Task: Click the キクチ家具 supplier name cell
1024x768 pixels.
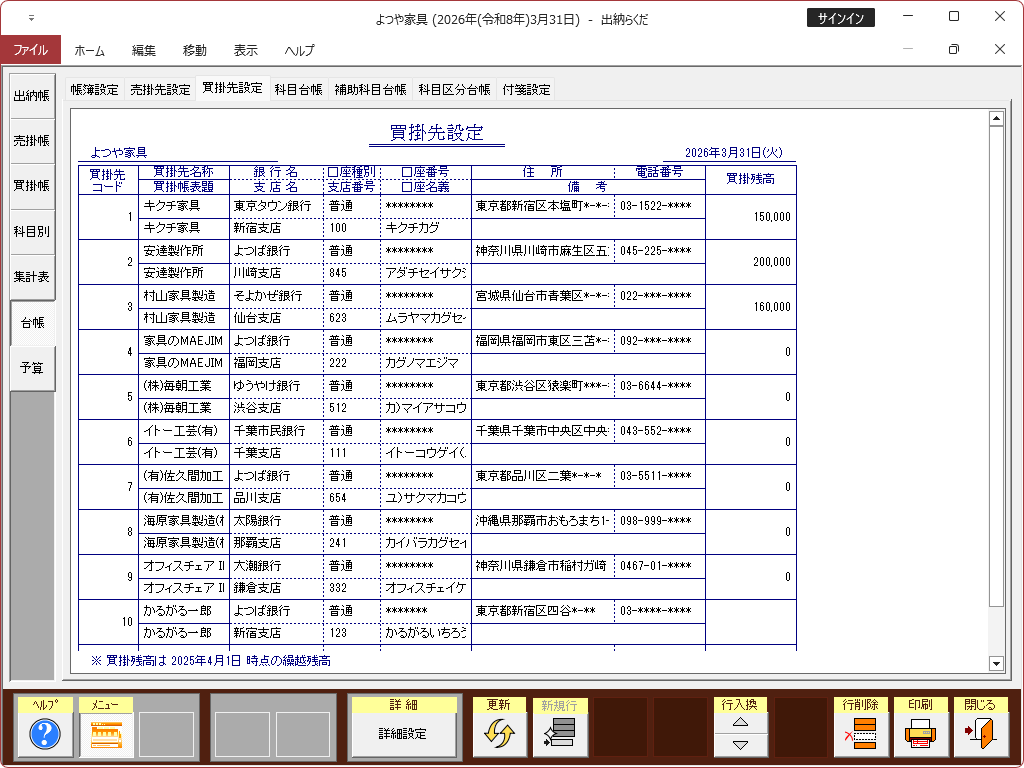Action: tap(183, 205)
